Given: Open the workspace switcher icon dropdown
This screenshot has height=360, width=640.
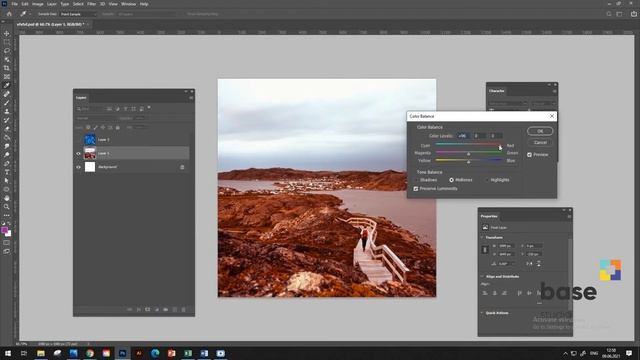Looking at the screenshot, I should 619,14.
